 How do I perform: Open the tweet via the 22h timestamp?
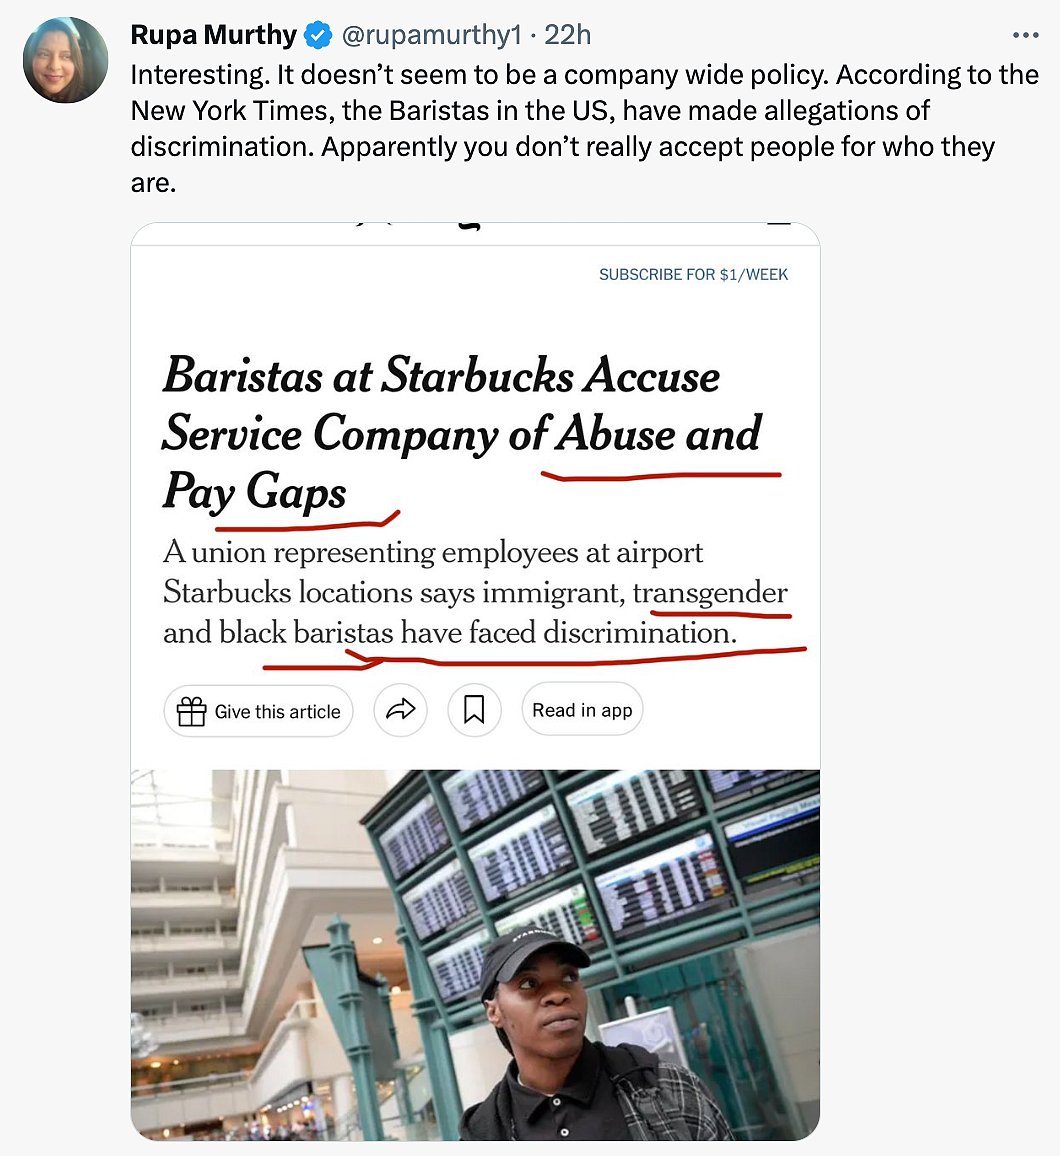point(568,35)
